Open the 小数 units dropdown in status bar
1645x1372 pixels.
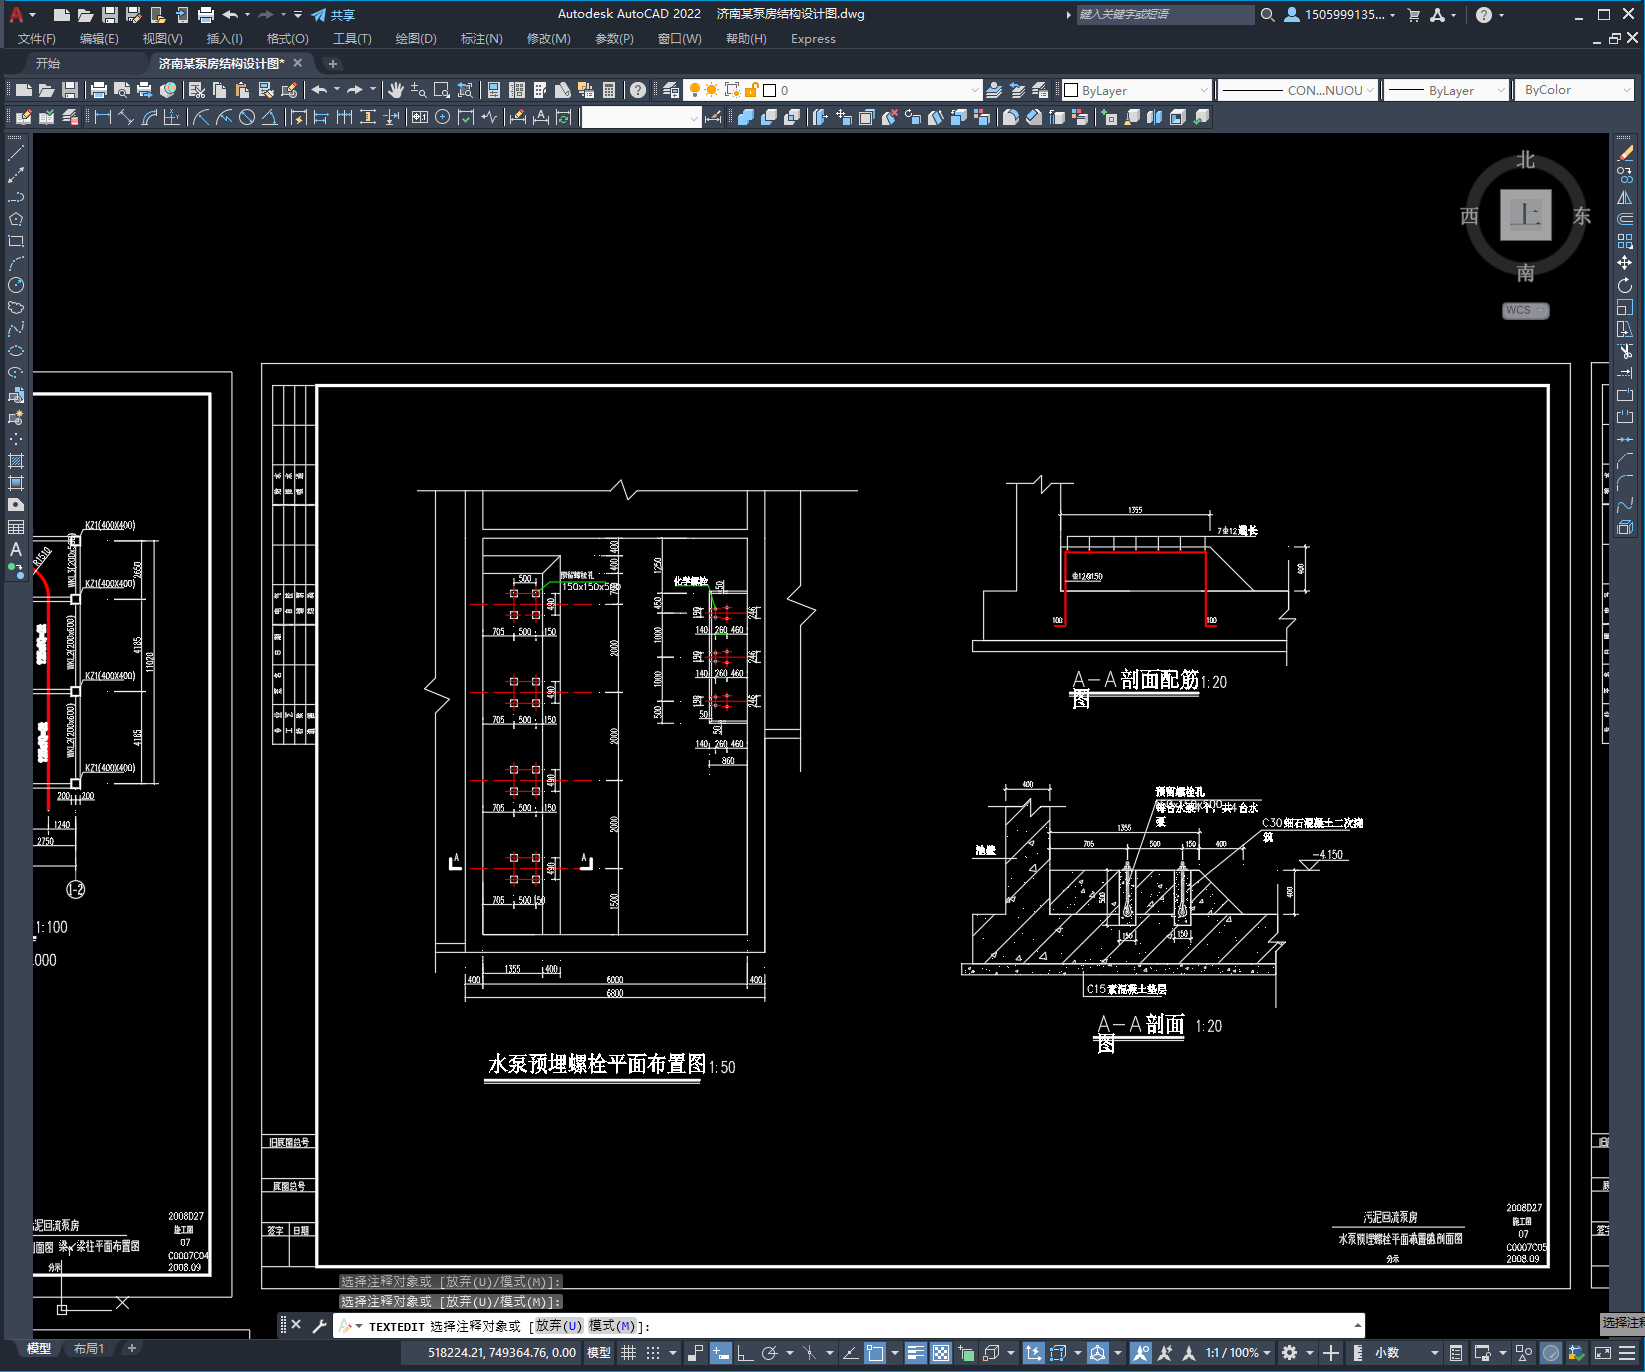coord(1406,1353)
